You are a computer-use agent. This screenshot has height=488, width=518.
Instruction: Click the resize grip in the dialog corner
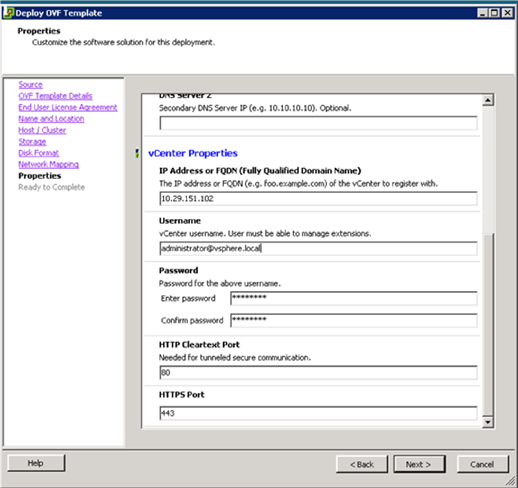click(510, 480)
